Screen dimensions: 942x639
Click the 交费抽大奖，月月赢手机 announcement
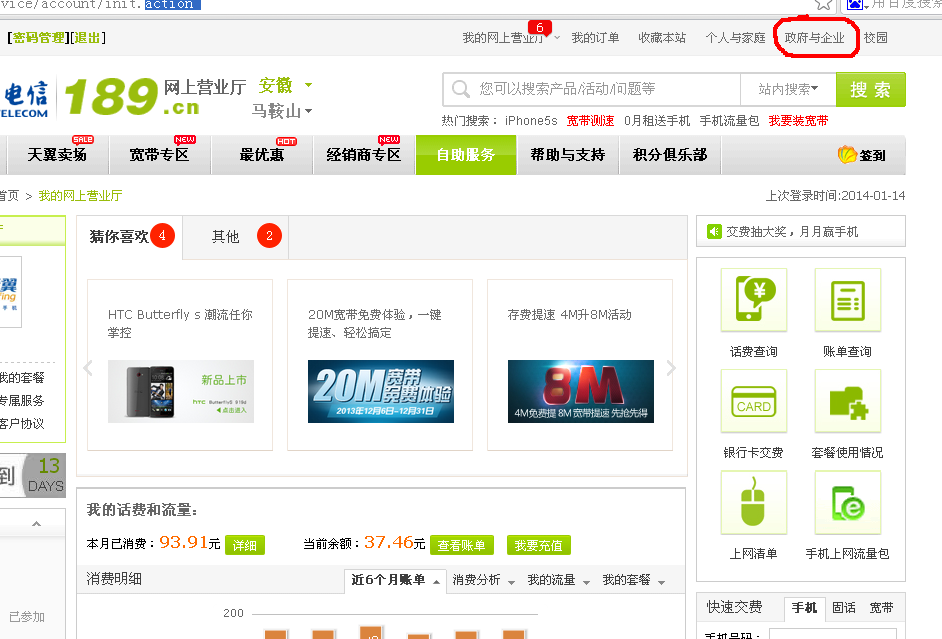point(792,232)
